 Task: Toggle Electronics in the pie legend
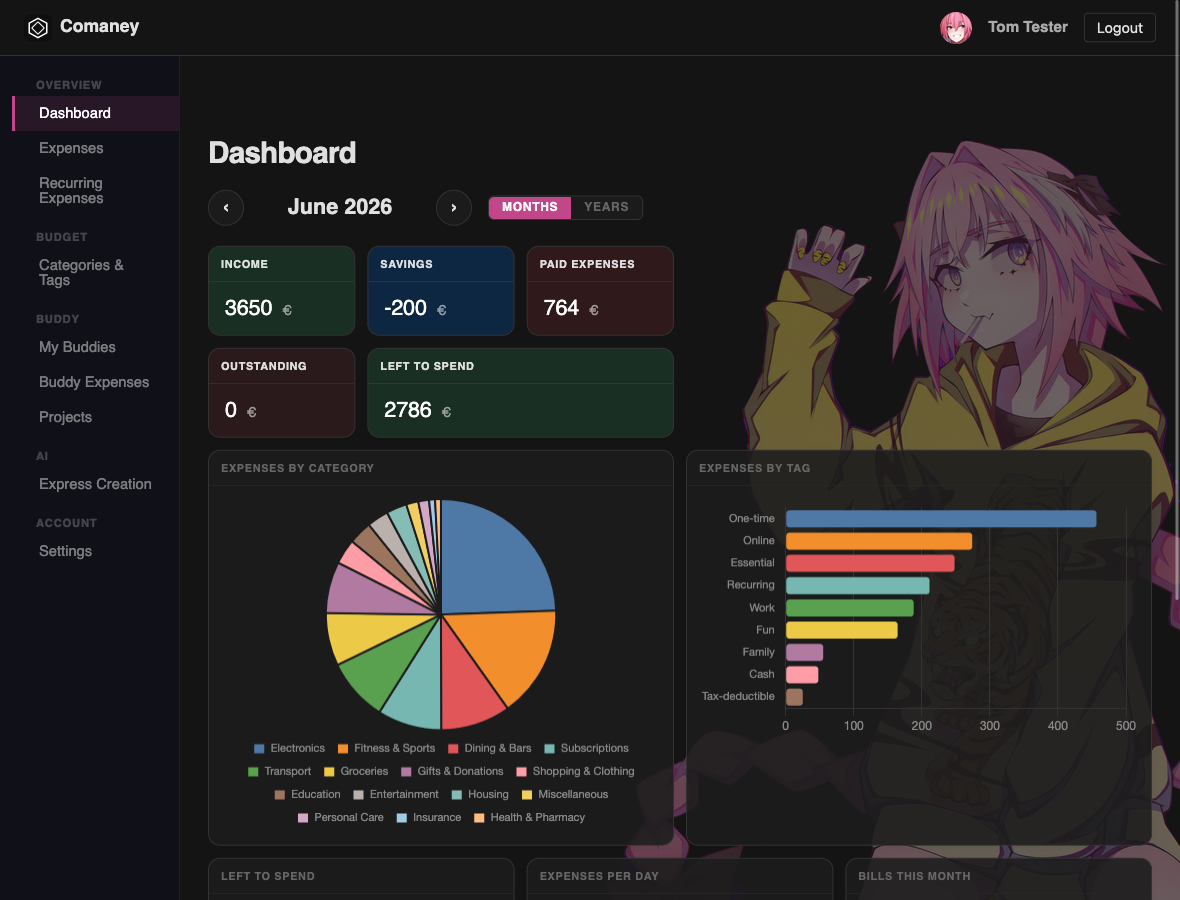[290, 748]
